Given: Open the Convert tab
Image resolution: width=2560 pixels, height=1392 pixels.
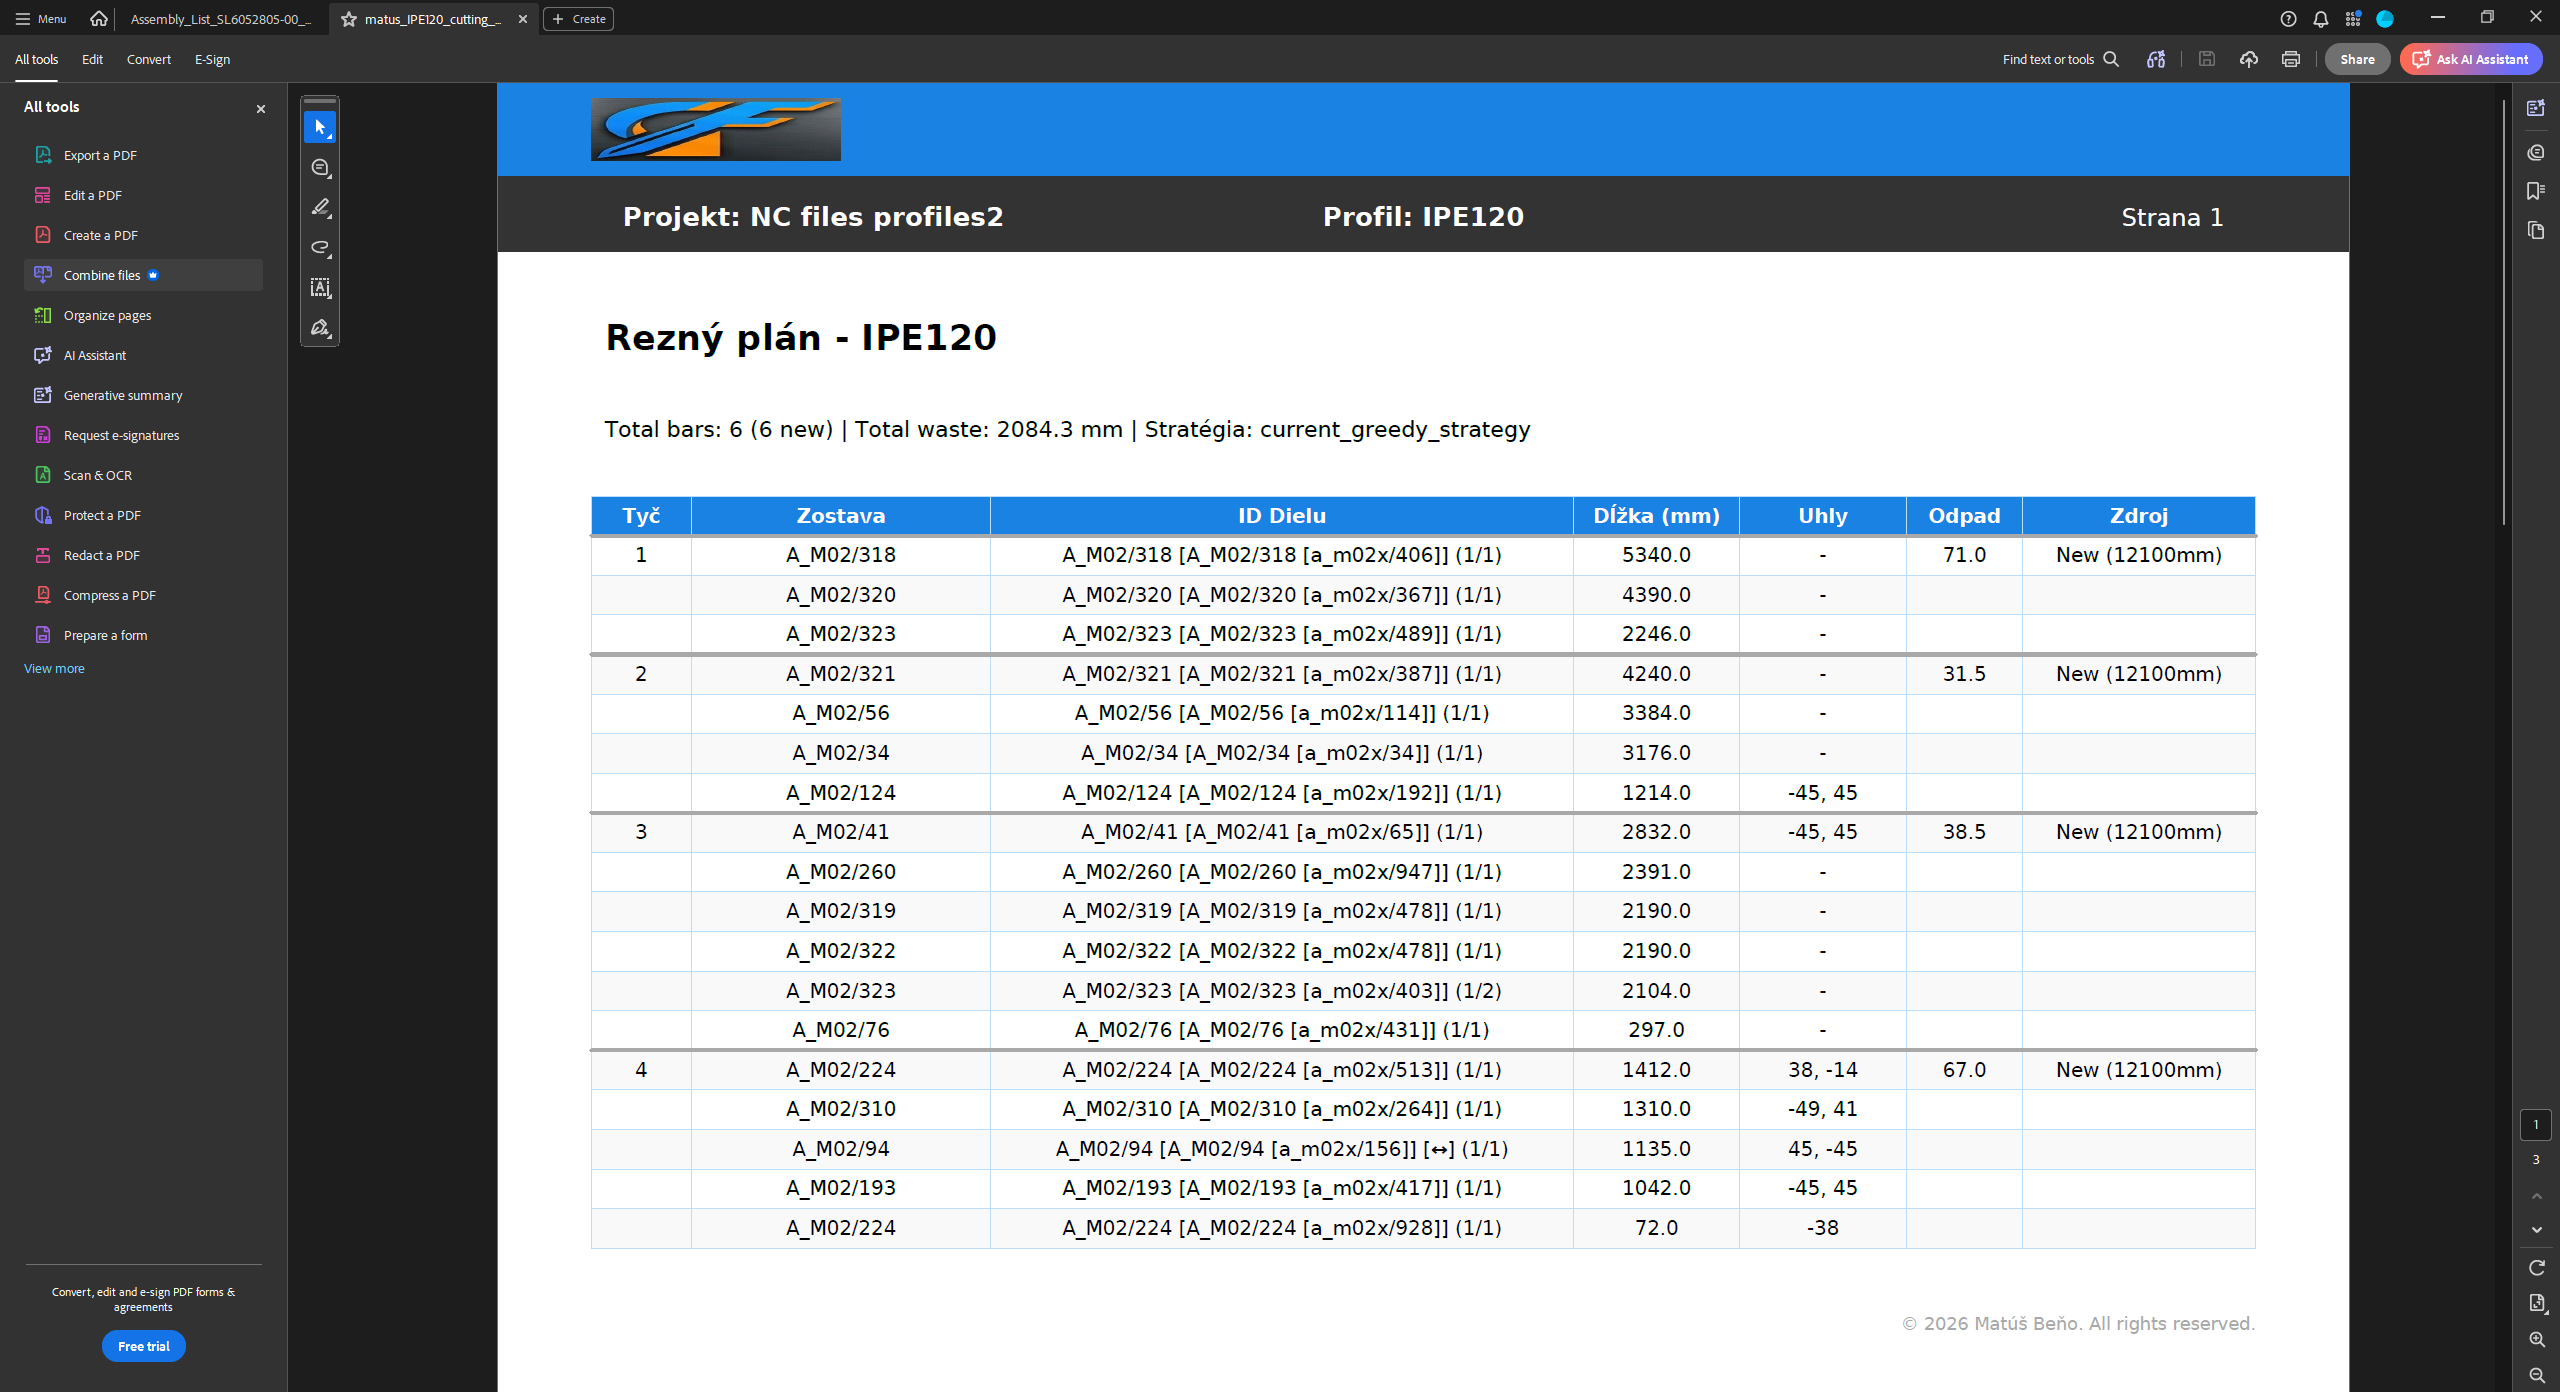Looking at the screenshot, I should [x=148, y=59].
